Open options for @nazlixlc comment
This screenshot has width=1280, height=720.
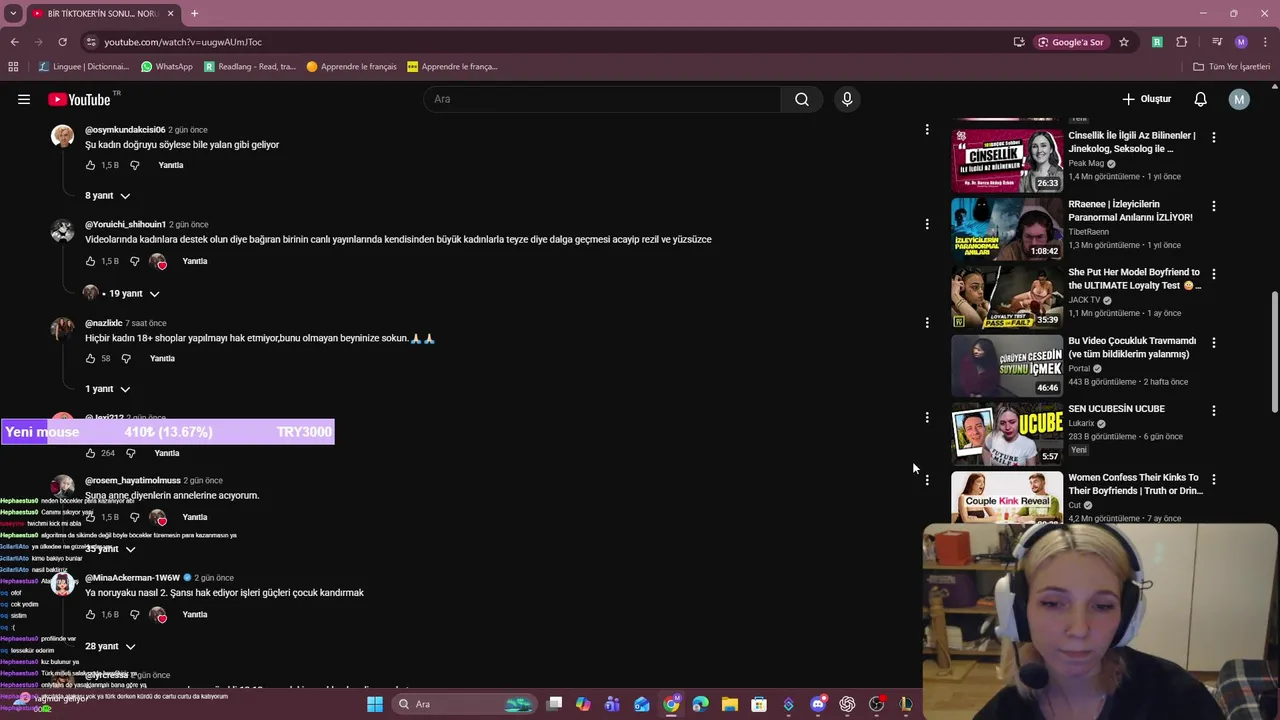click(x=927, y=323)
